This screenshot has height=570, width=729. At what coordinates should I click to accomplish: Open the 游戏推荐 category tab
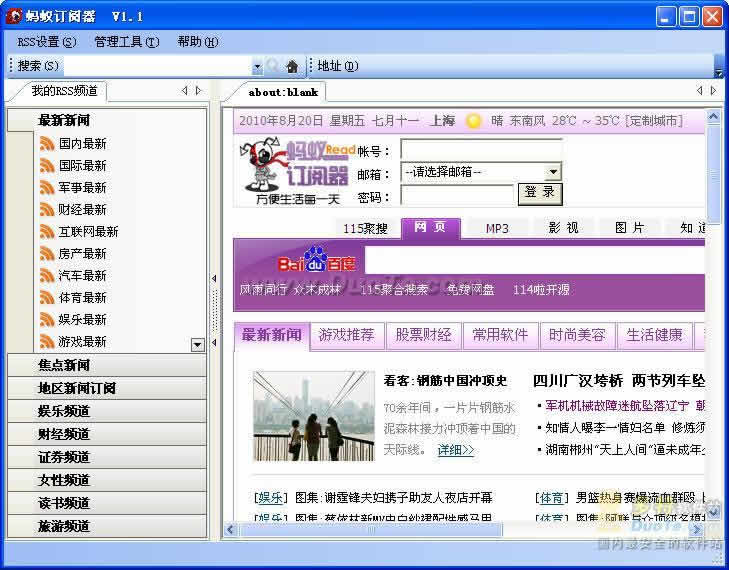[x=346, y=335]
